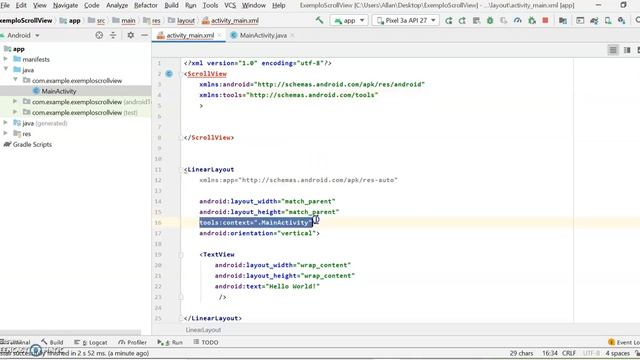The height and width of the screenshot is (360, 640).
Task: Open the Code menu
Action: 91,5
